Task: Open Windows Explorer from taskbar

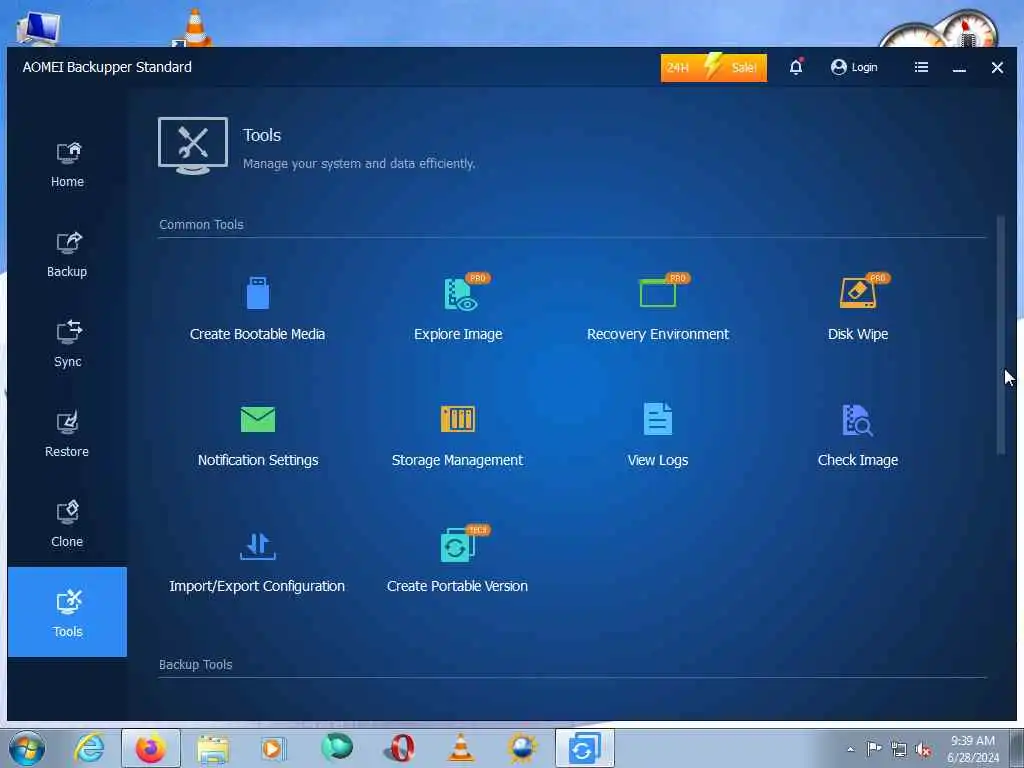Action: click(x=213, y=748)
